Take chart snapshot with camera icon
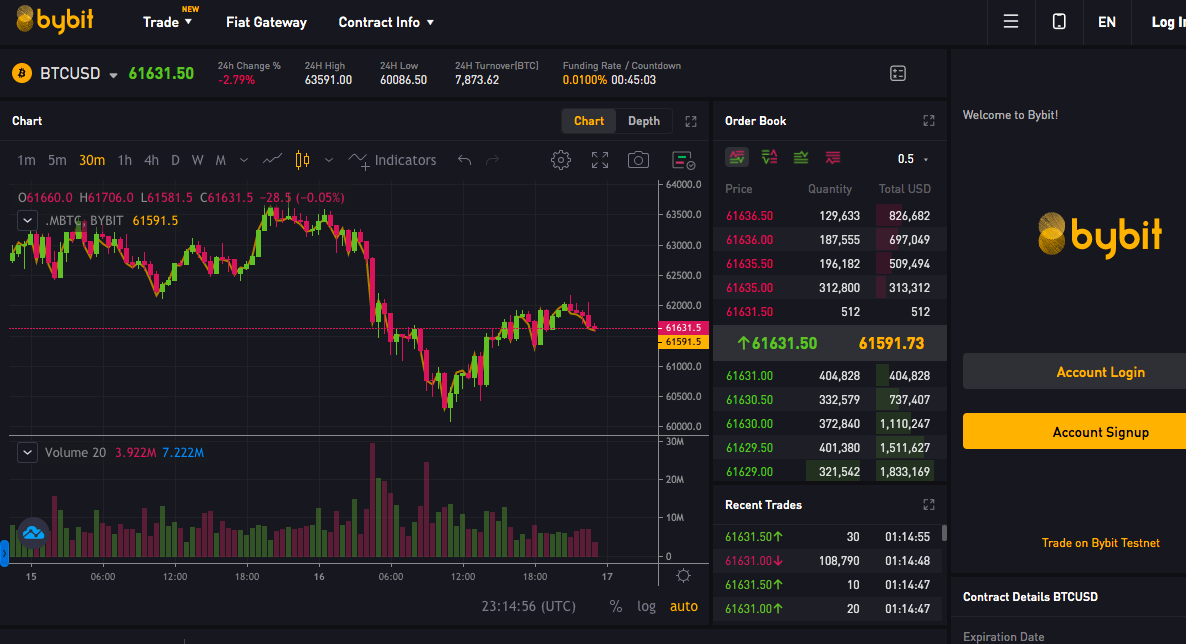Image resolution: width=1186 pixels, height=644 pixels. point(638,160)
